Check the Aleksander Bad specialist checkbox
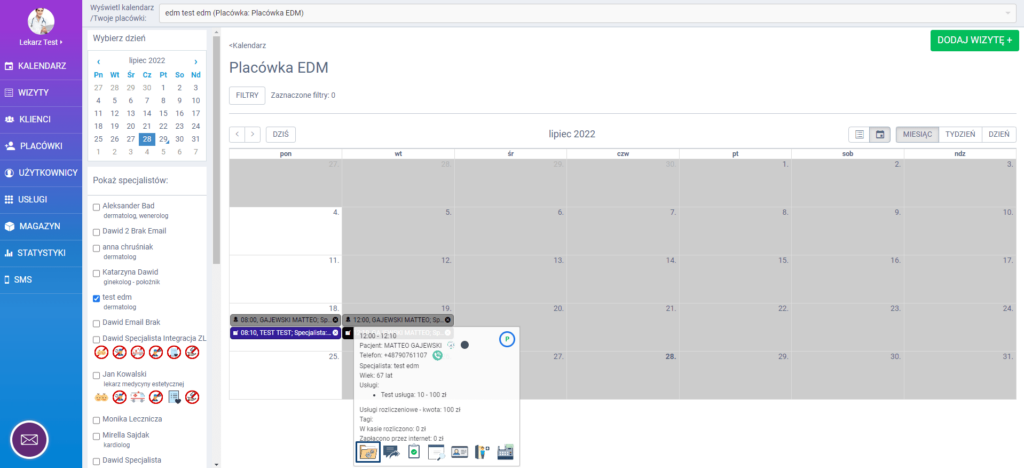The height and width of the screenshot is (468, 1024). pos(96,207)
